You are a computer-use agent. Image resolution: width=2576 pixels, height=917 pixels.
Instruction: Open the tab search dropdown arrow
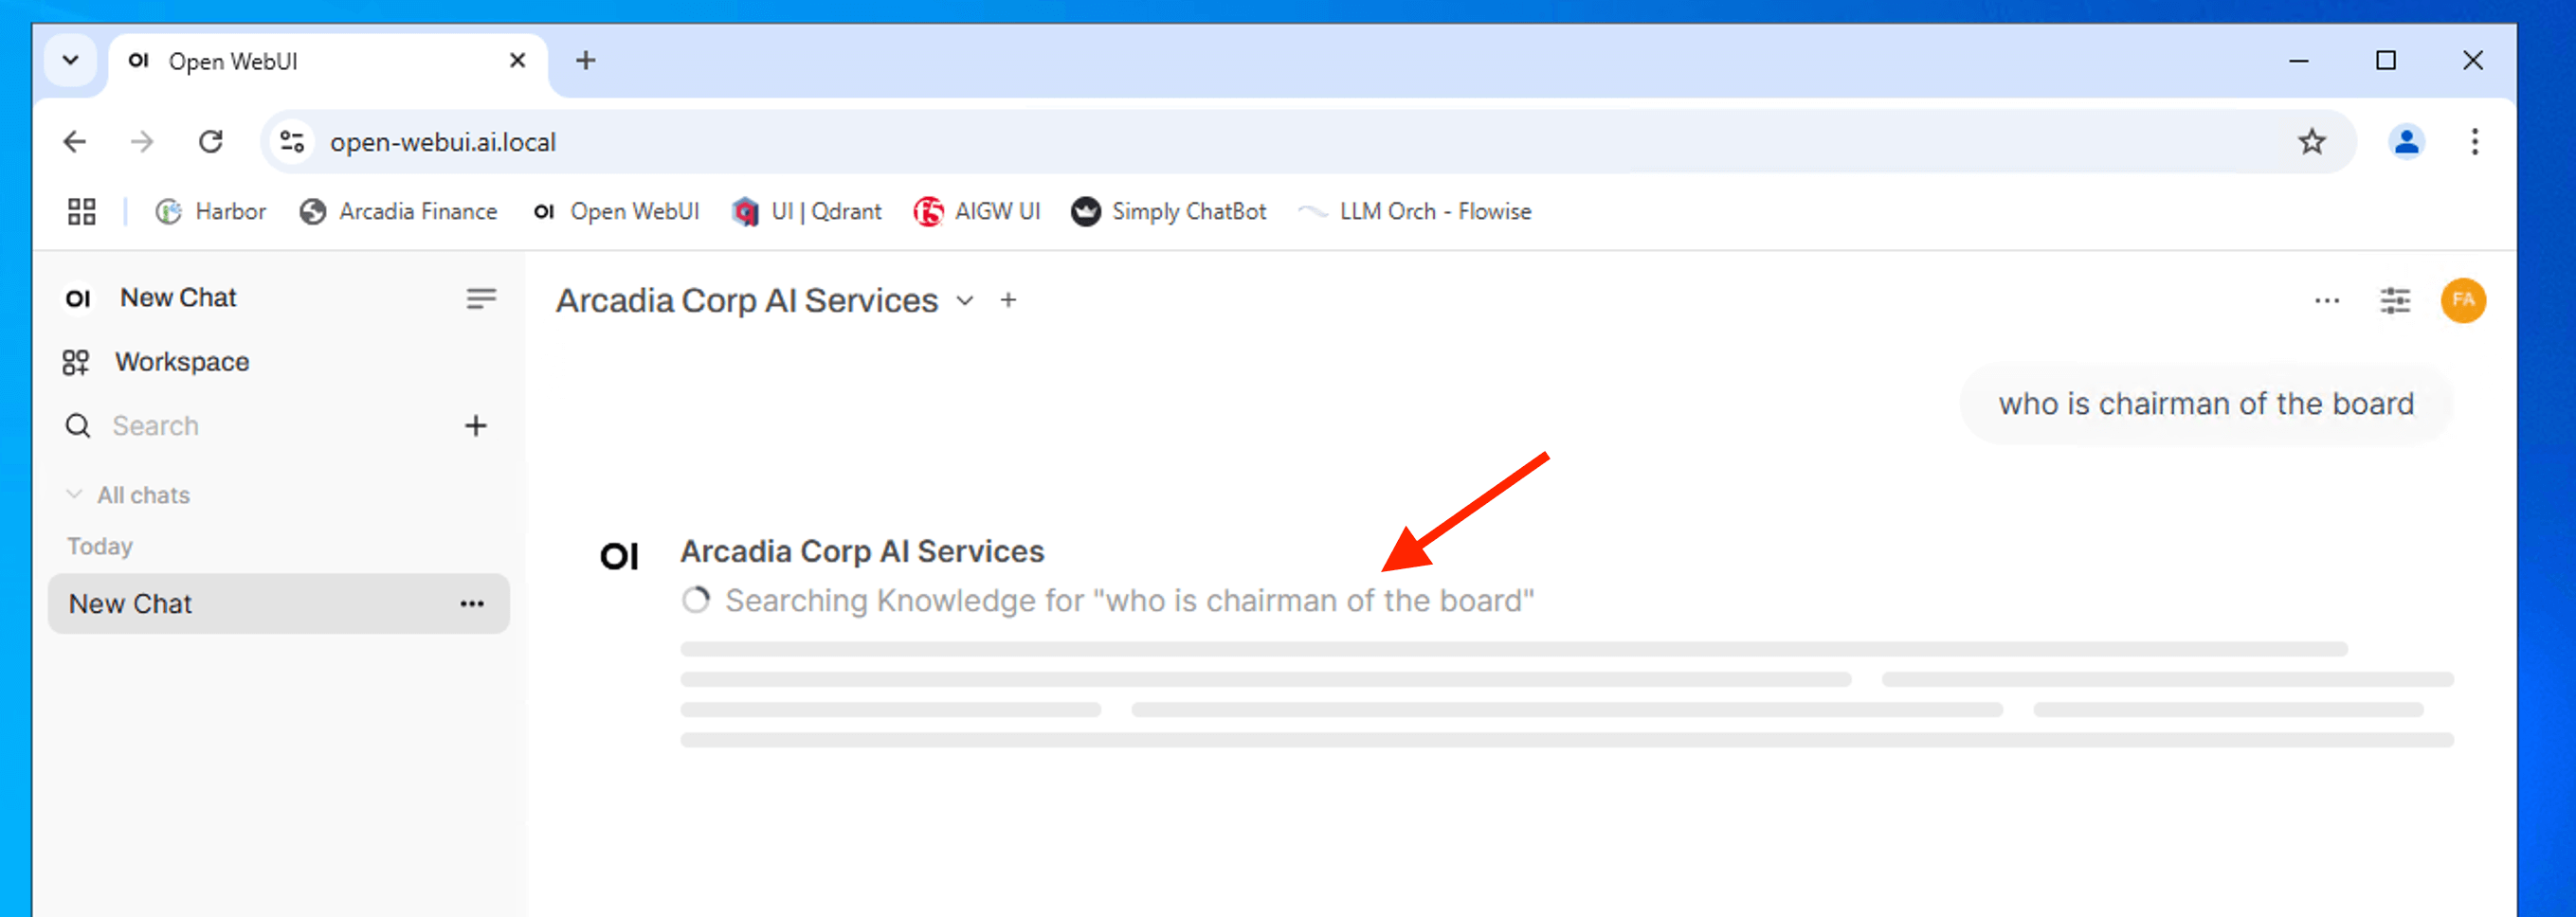click(x=71, y=61)
